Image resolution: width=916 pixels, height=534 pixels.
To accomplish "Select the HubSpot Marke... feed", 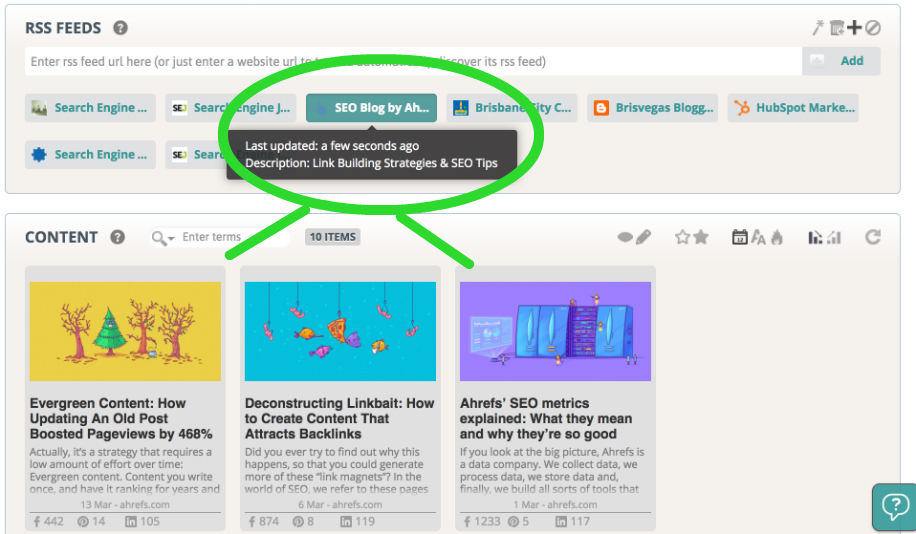I will point(793,108).
